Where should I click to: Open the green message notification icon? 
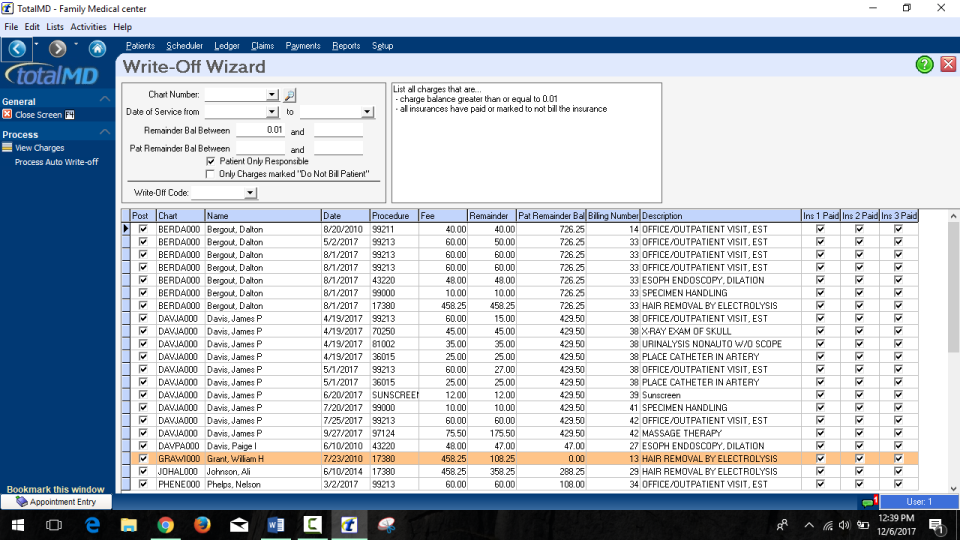[868, 502]
